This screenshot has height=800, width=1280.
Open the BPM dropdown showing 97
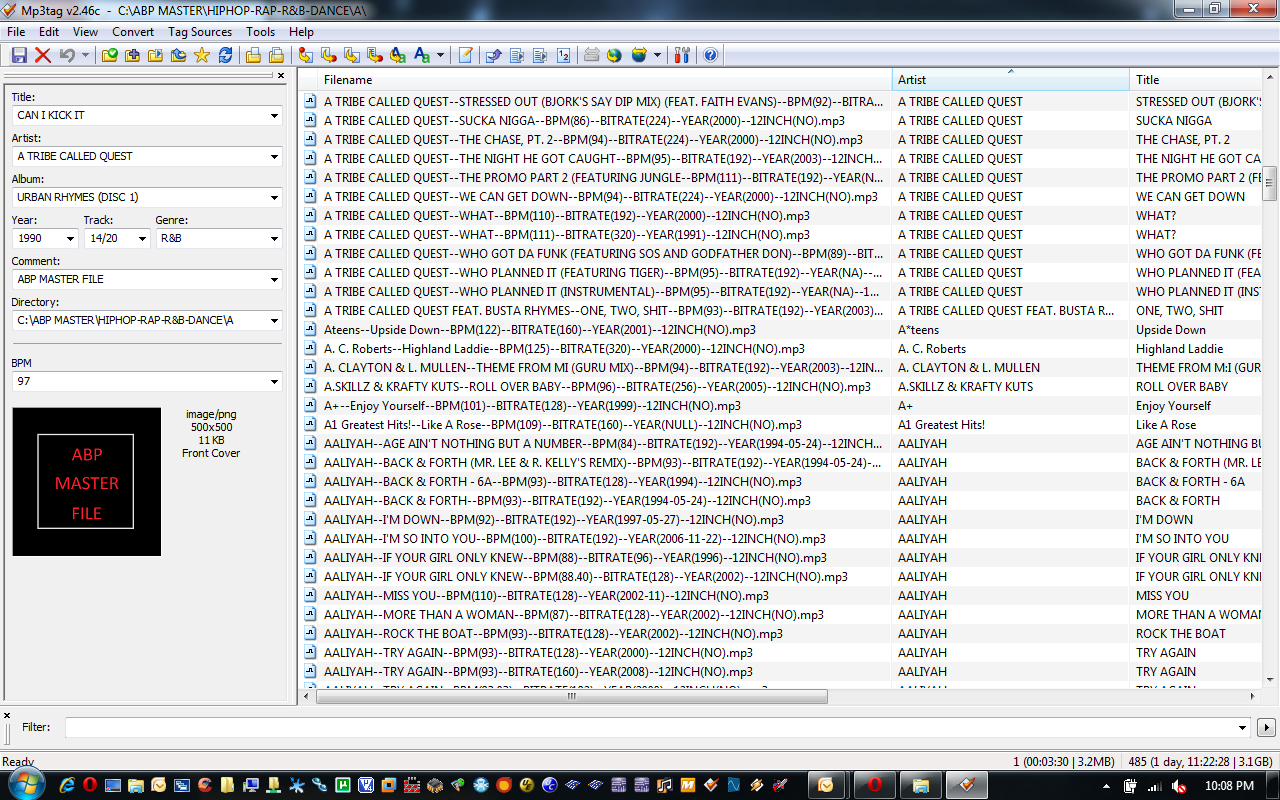pyautogui.click(x=274, y=383)
